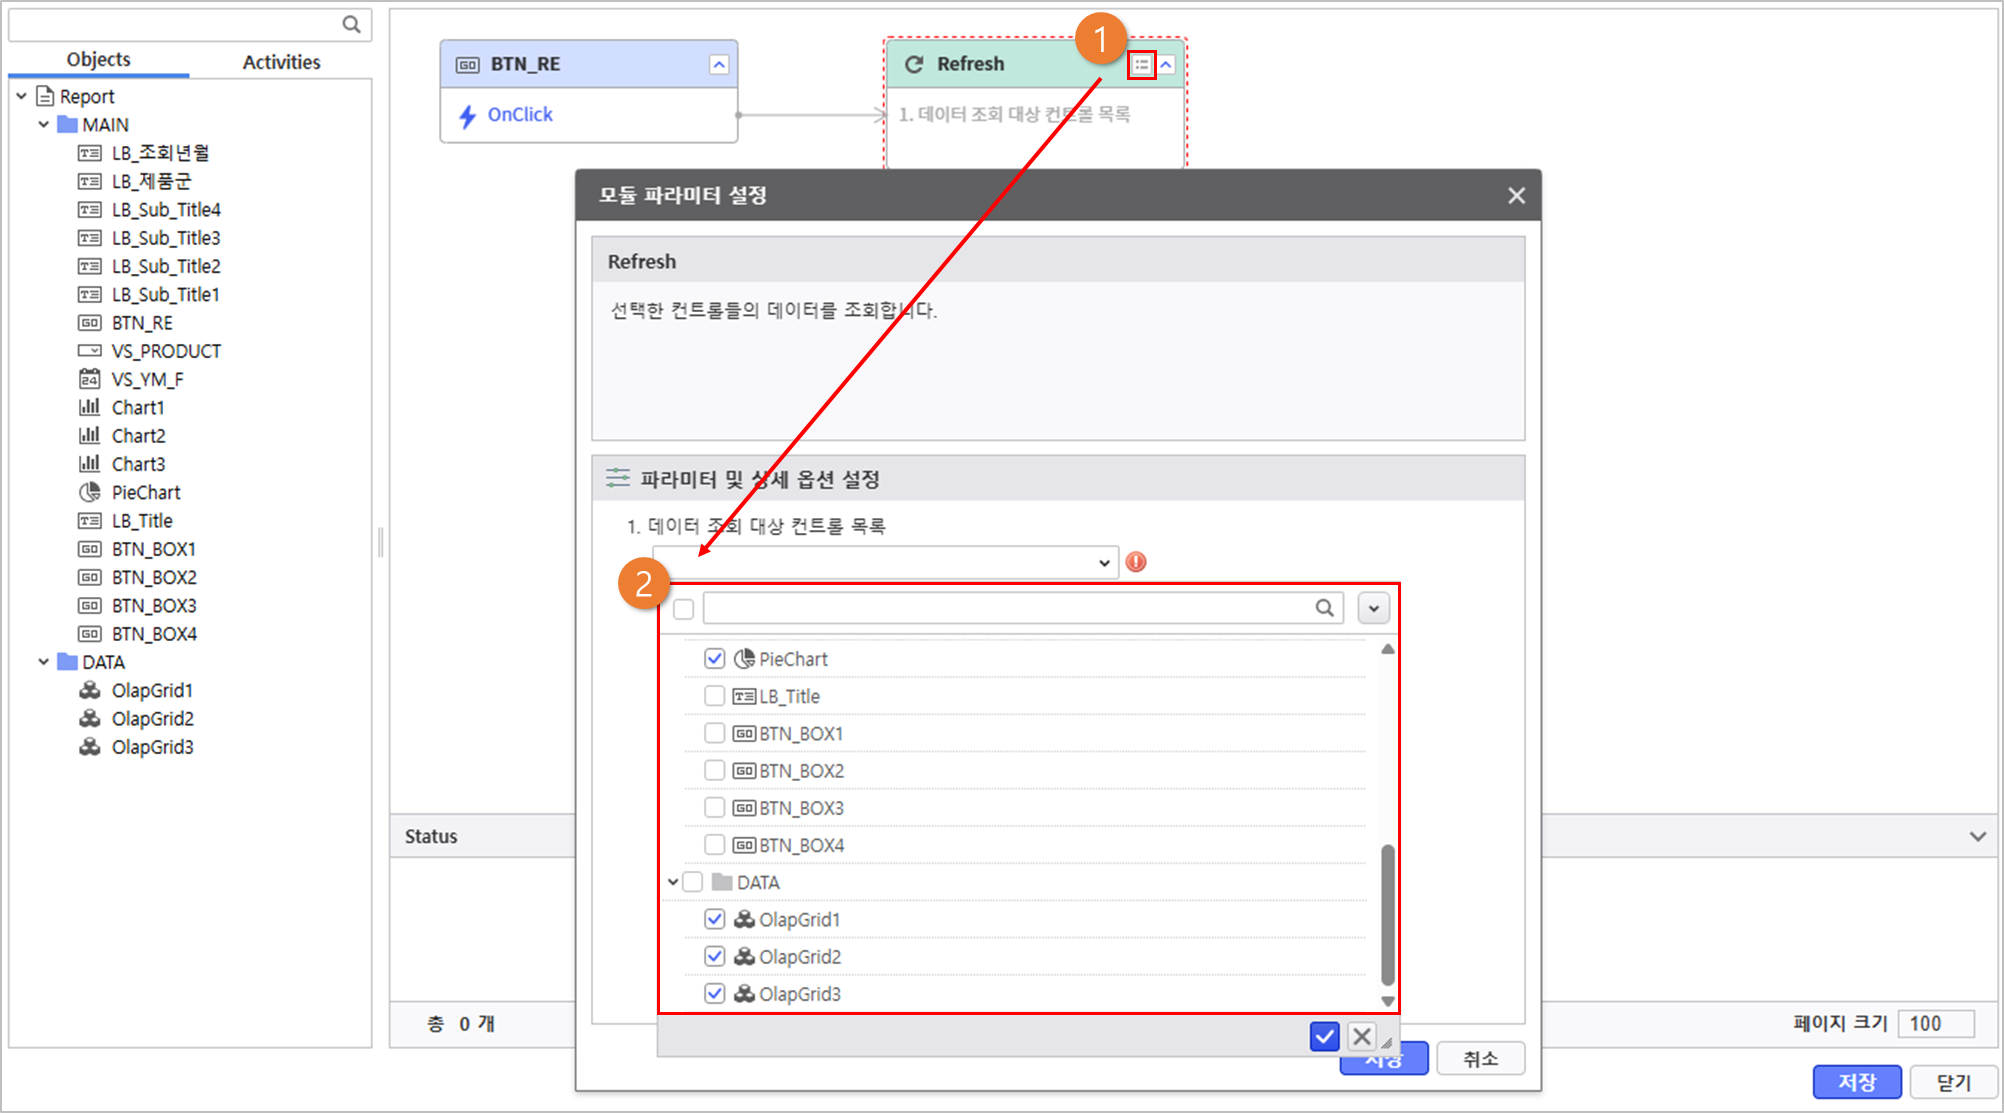
Task: Check the LB_Title checkbox
Action: pos(714,696)
